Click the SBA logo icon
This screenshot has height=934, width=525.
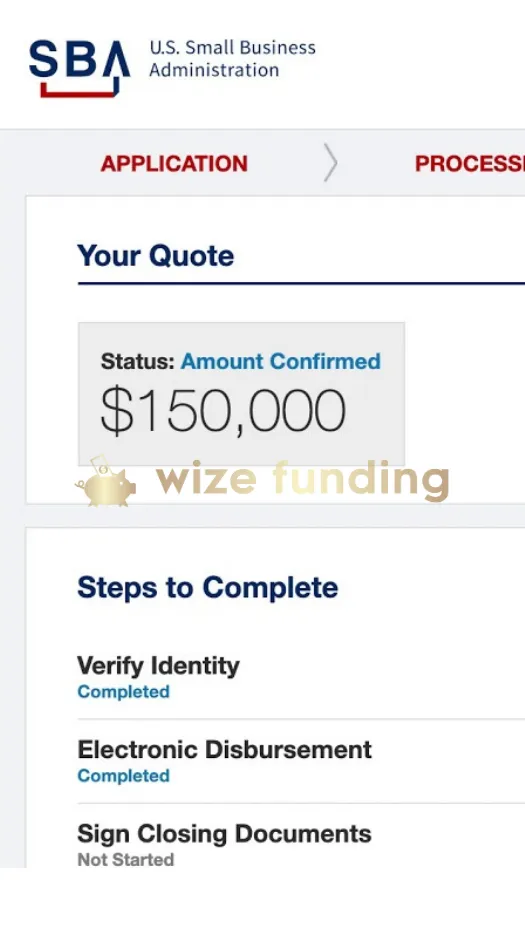pyautogui.click(x=80, y=68)
